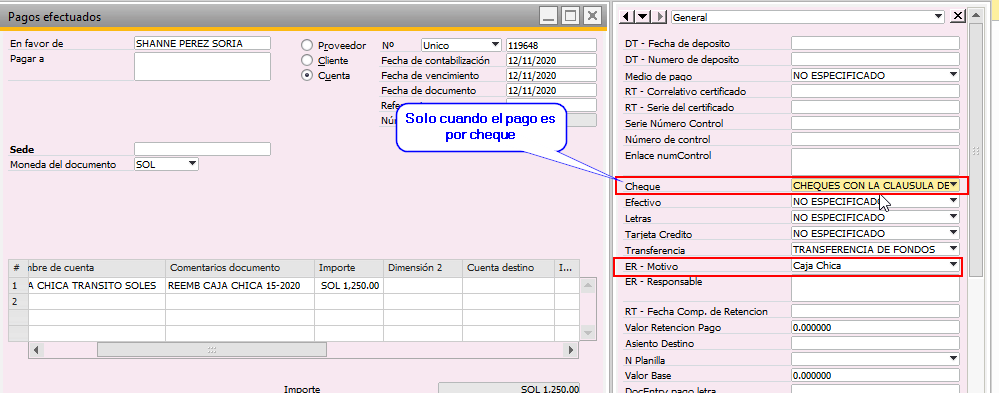This screenshot has width=999, height=393.
Task: Click the Importe total field SOL 1,250.00
Action: [x=510, y=389]
